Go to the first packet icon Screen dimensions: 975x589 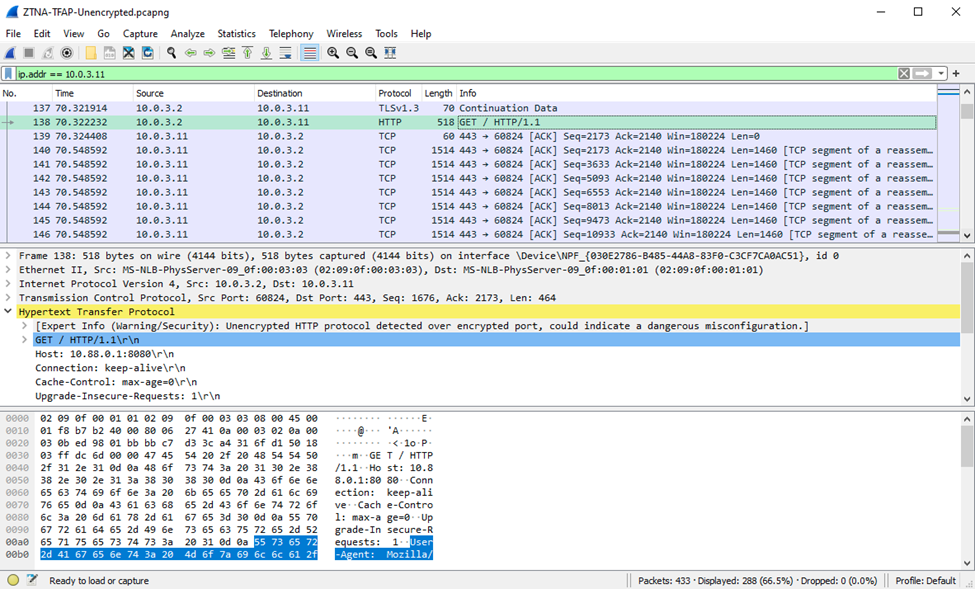tap(247, 53)
